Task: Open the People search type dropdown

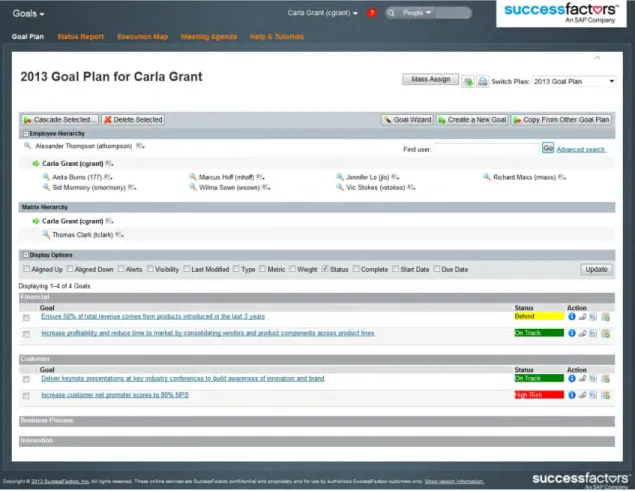Action: coord(417,13)
